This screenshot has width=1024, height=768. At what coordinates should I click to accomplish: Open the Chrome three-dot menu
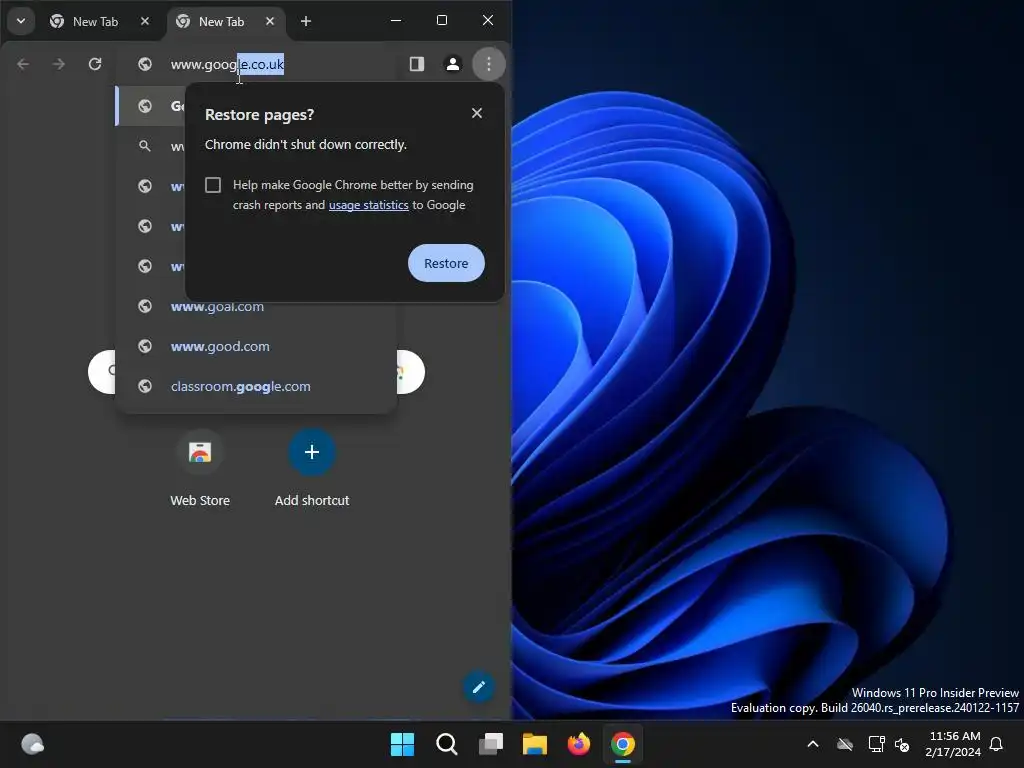click(488, 64)
